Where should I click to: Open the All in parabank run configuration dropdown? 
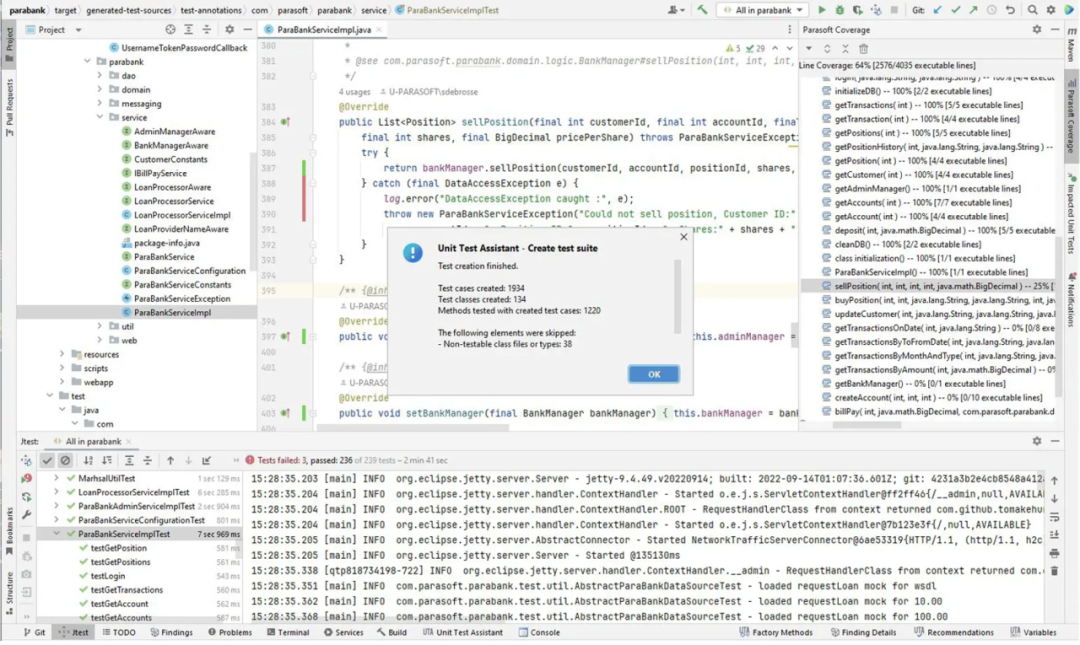(x=763, y=10)
